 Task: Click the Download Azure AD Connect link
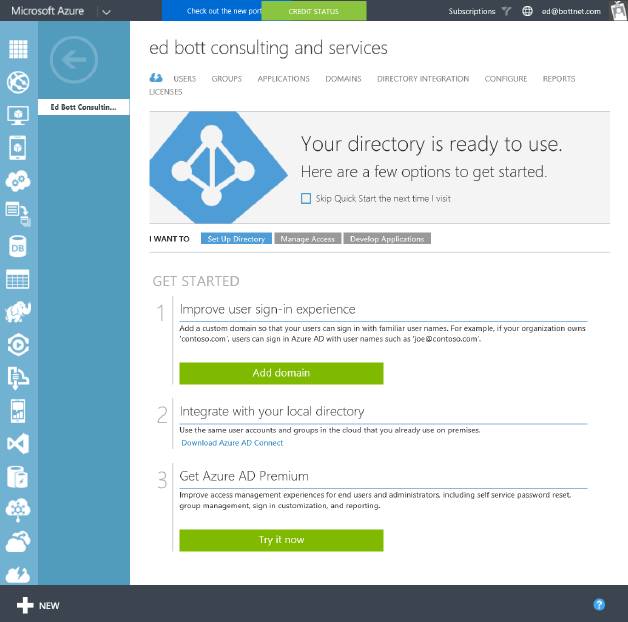pyautogui.click(x=231, y=442)
